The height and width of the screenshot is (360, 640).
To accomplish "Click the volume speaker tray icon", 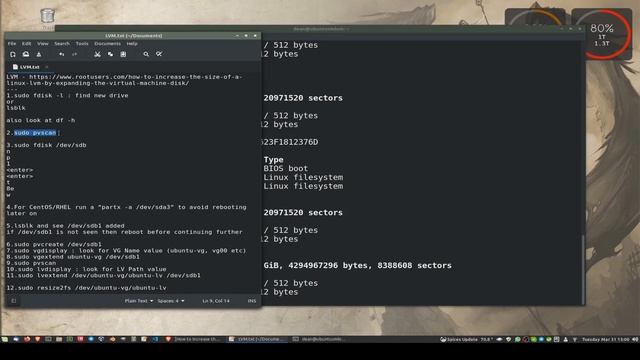I will (x=635, y=339).
